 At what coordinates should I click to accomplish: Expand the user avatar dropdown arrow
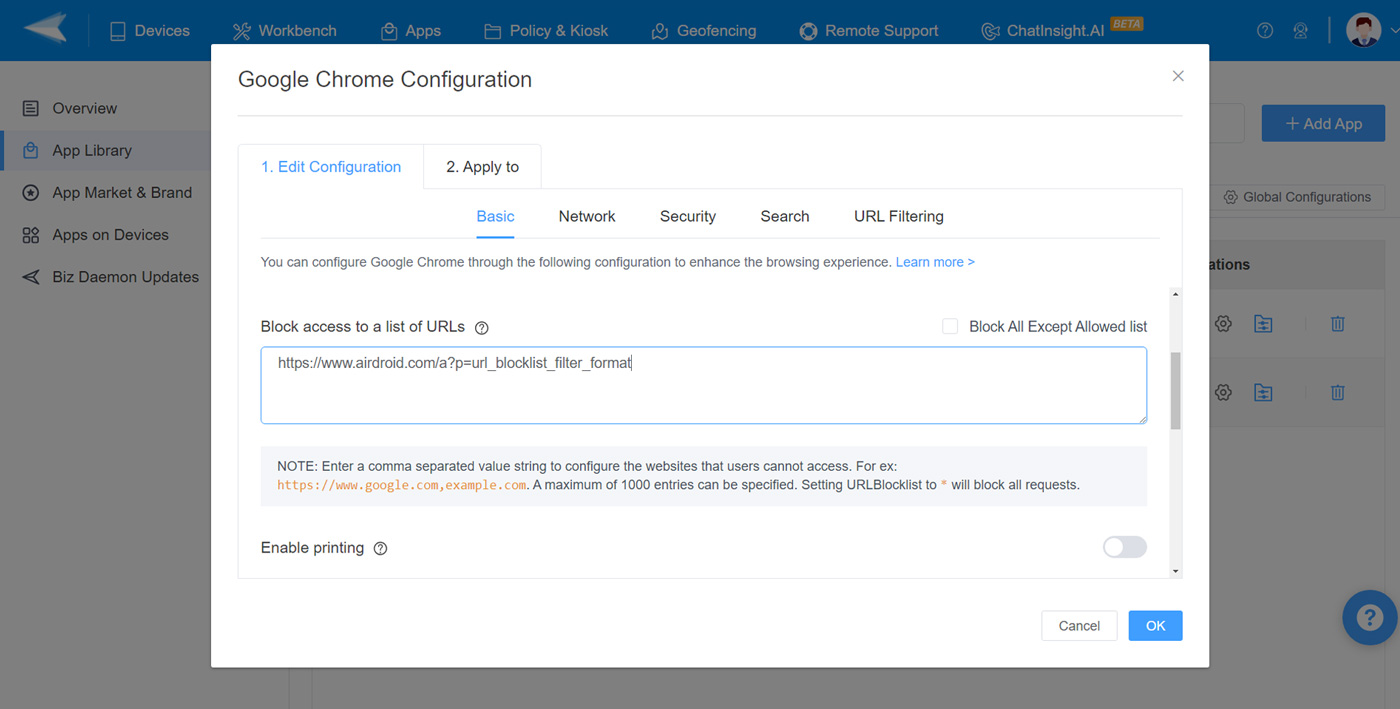point(1393,31)
